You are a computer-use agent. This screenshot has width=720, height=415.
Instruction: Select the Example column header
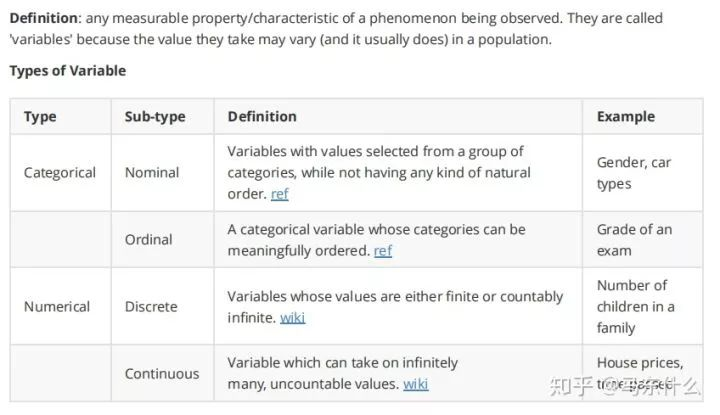coord(626,116)
